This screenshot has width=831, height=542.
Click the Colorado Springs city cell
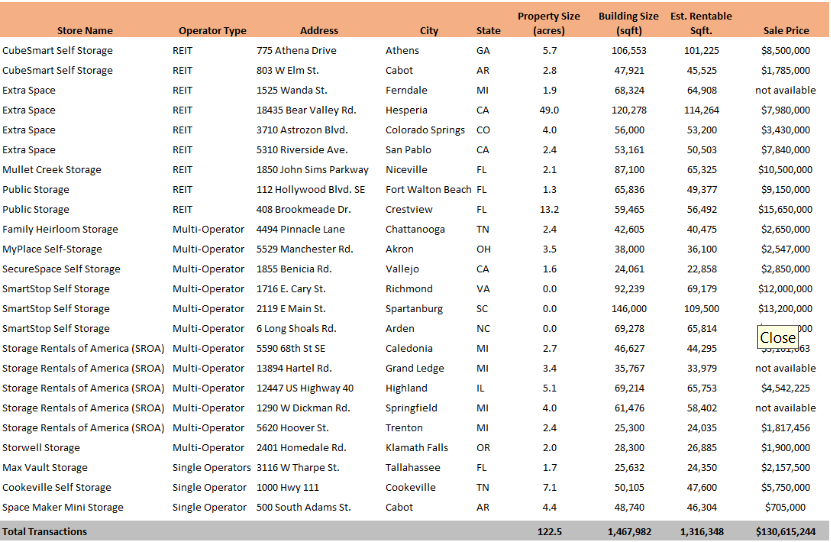[x=425, y=130]
